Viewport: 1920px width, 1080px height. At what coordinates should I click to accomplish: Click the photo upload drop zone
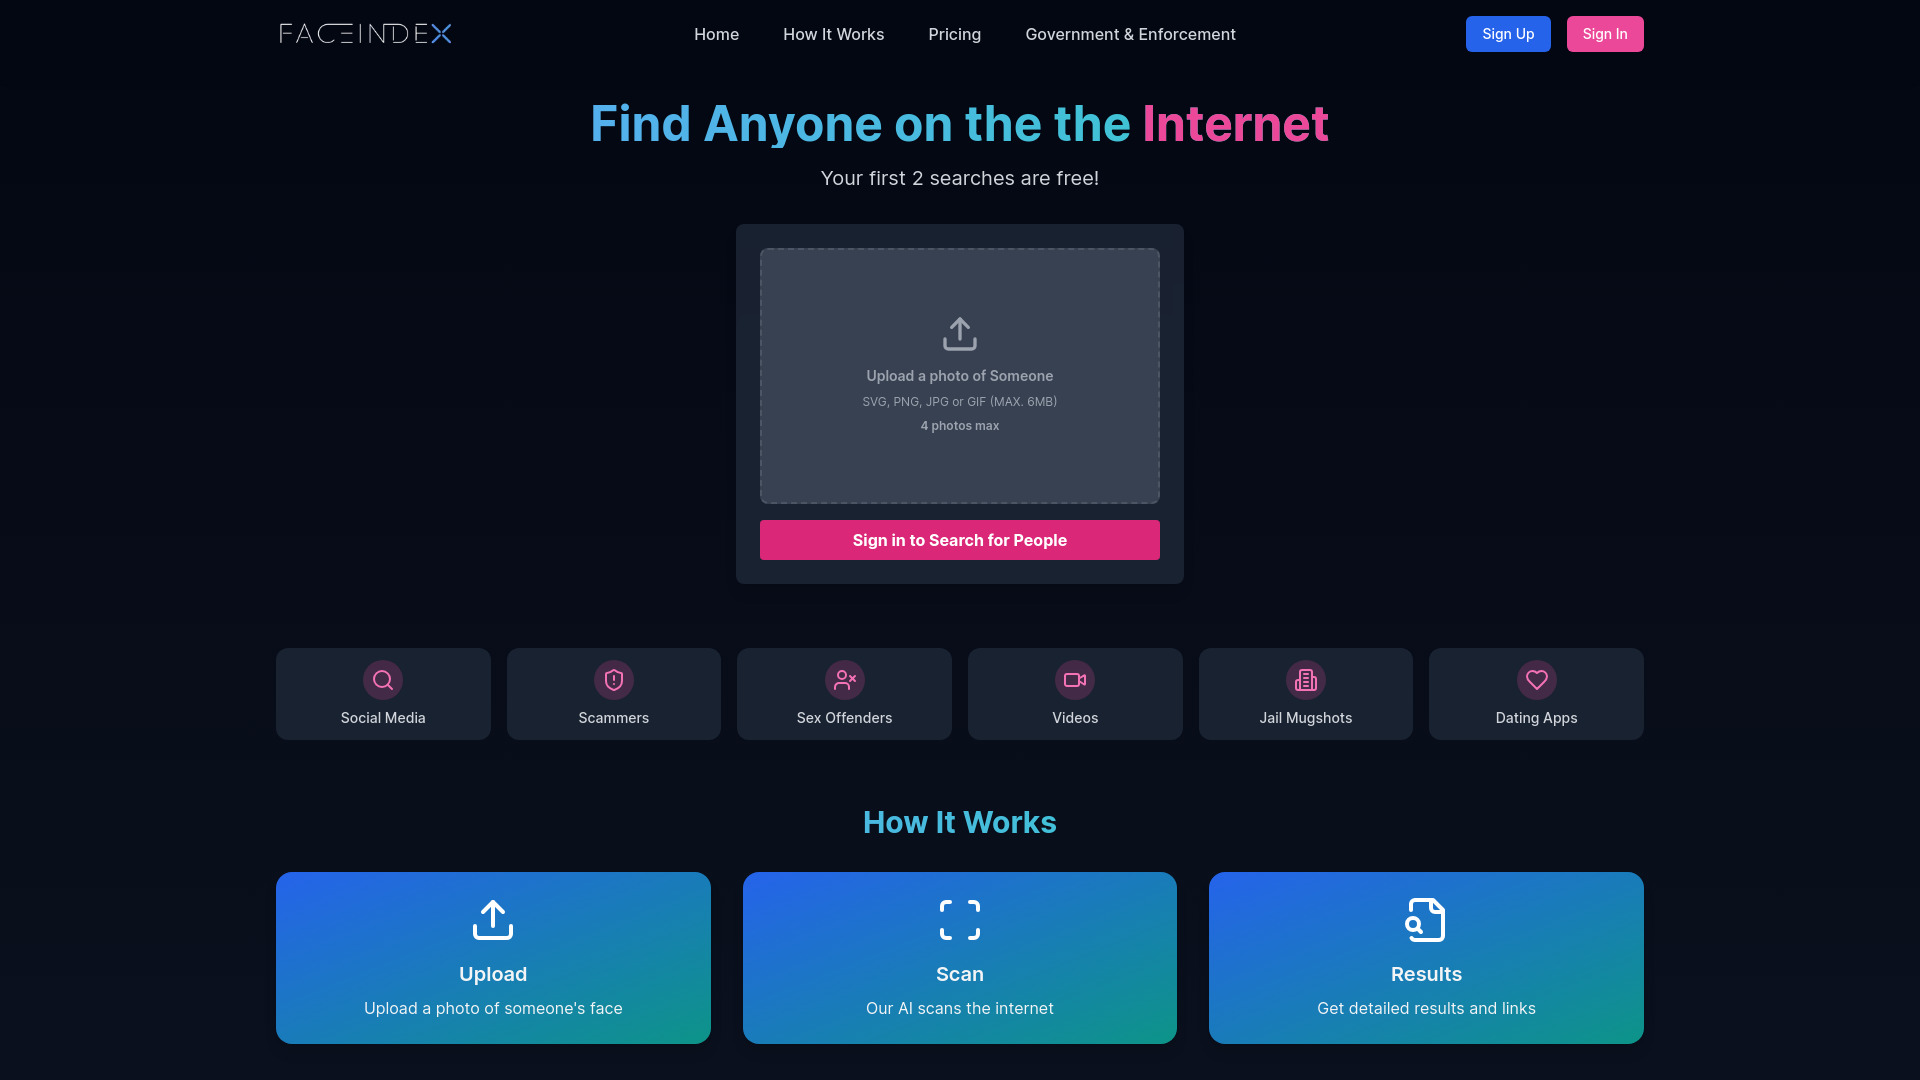click(960, 375)
